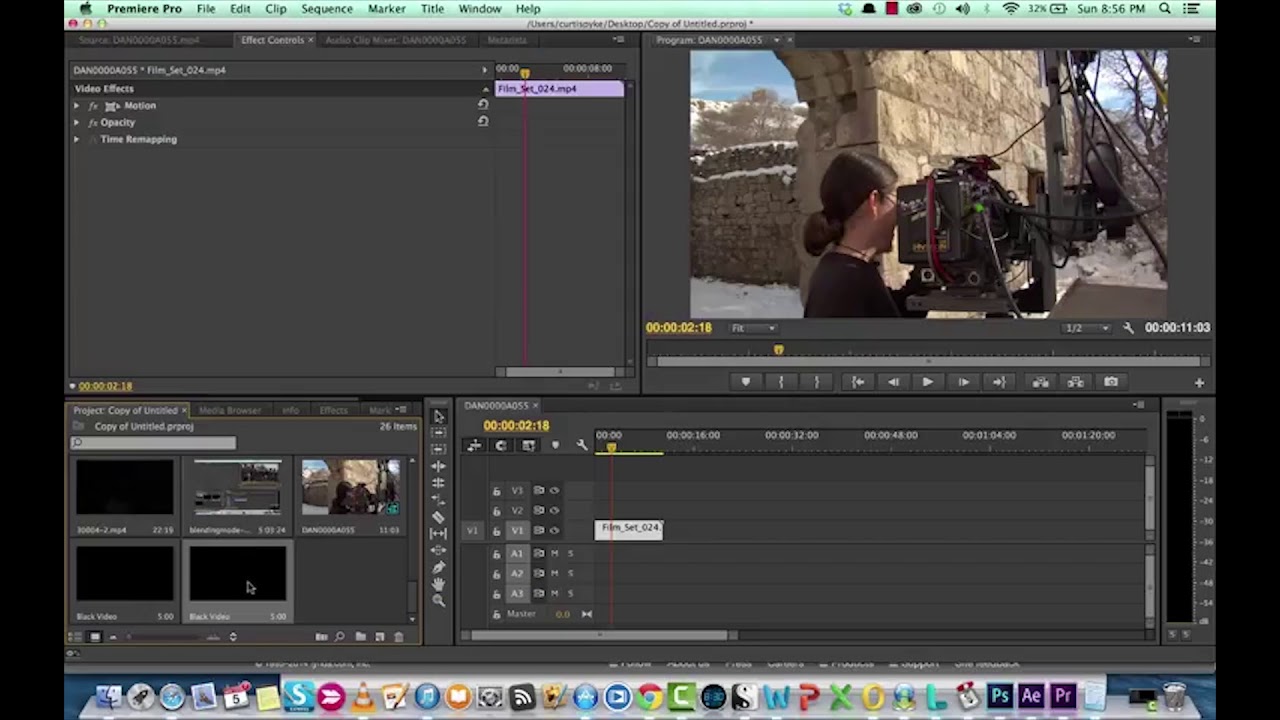Click the Export Frame camera icon
Image resolution: width=1280 pixels, height=720 pixels.
tap(1111, 382)
